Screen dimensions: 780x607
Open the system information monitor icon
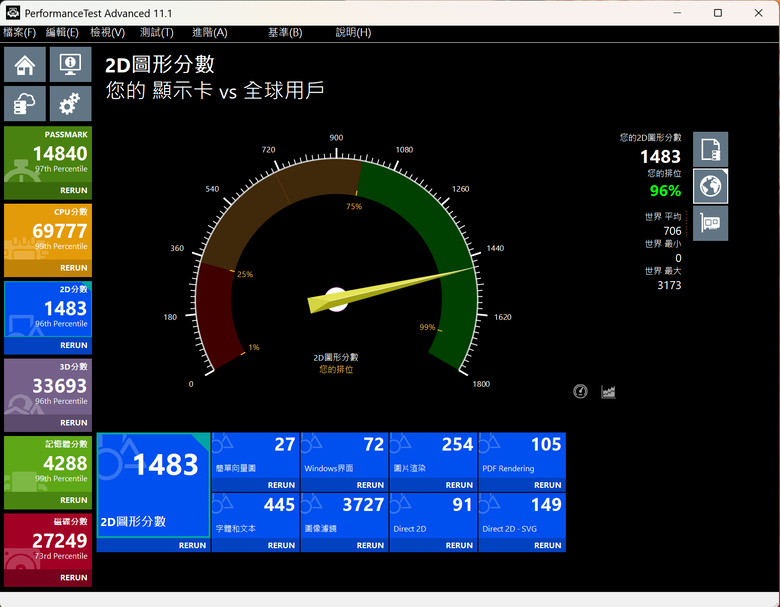(x=70, y=64)
